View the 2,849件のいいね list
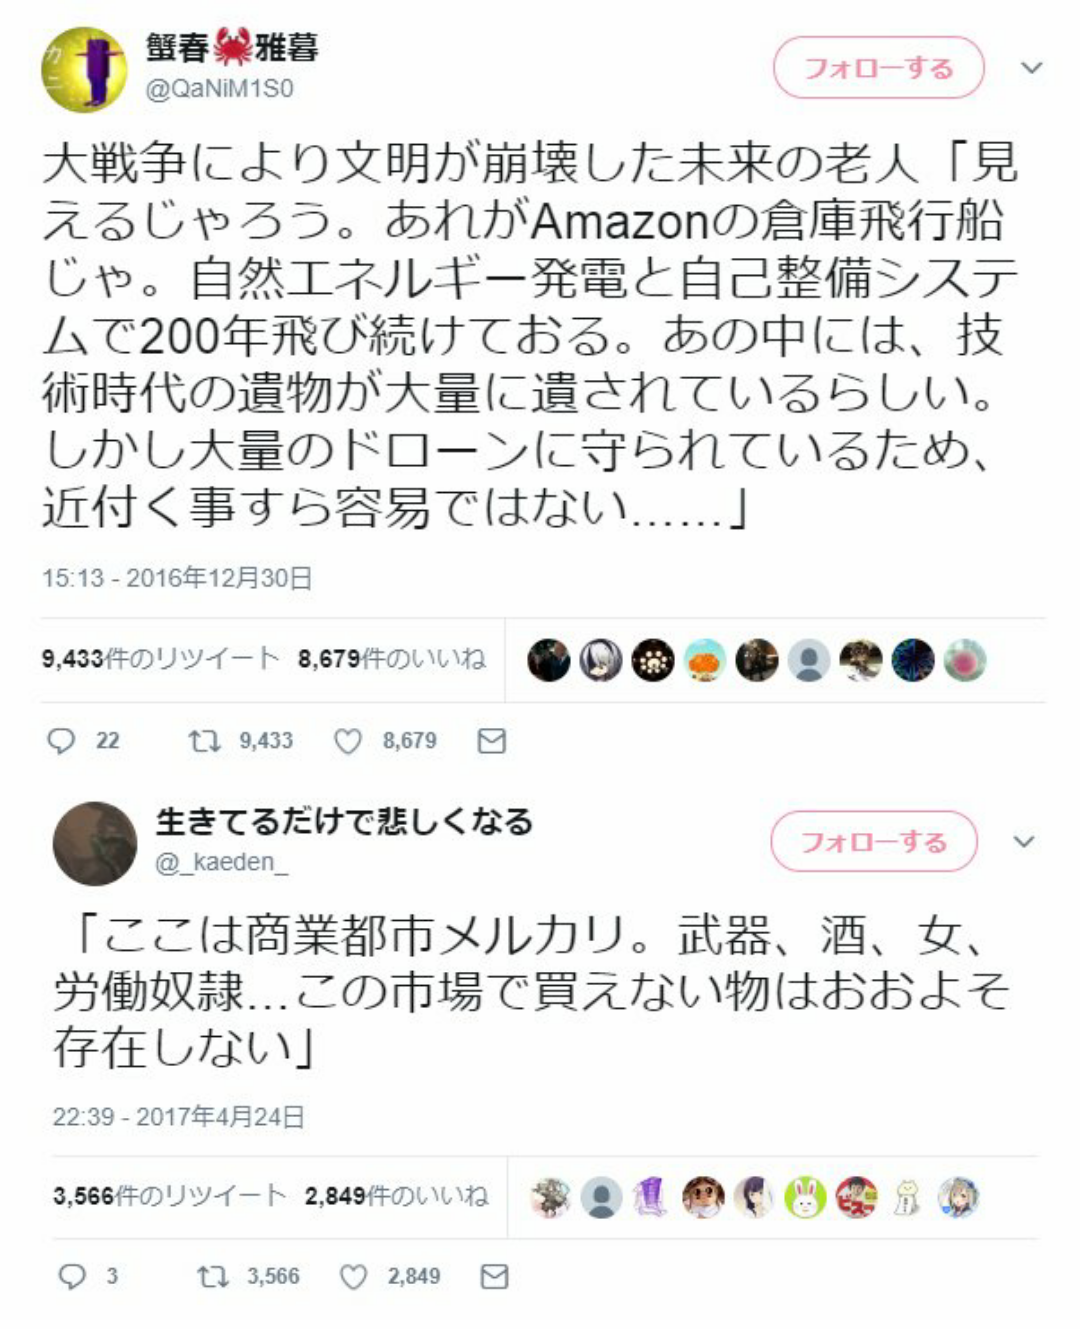The image size is (1080, 1329). click(x=396, y=1195)
